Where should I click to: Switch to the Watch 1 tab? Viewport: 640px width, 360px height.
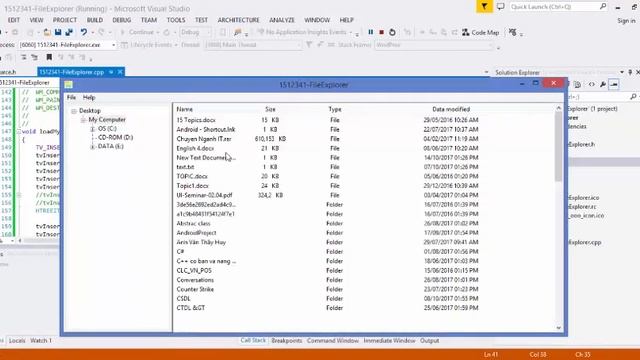pyautogui.click(x=41, y=340)
